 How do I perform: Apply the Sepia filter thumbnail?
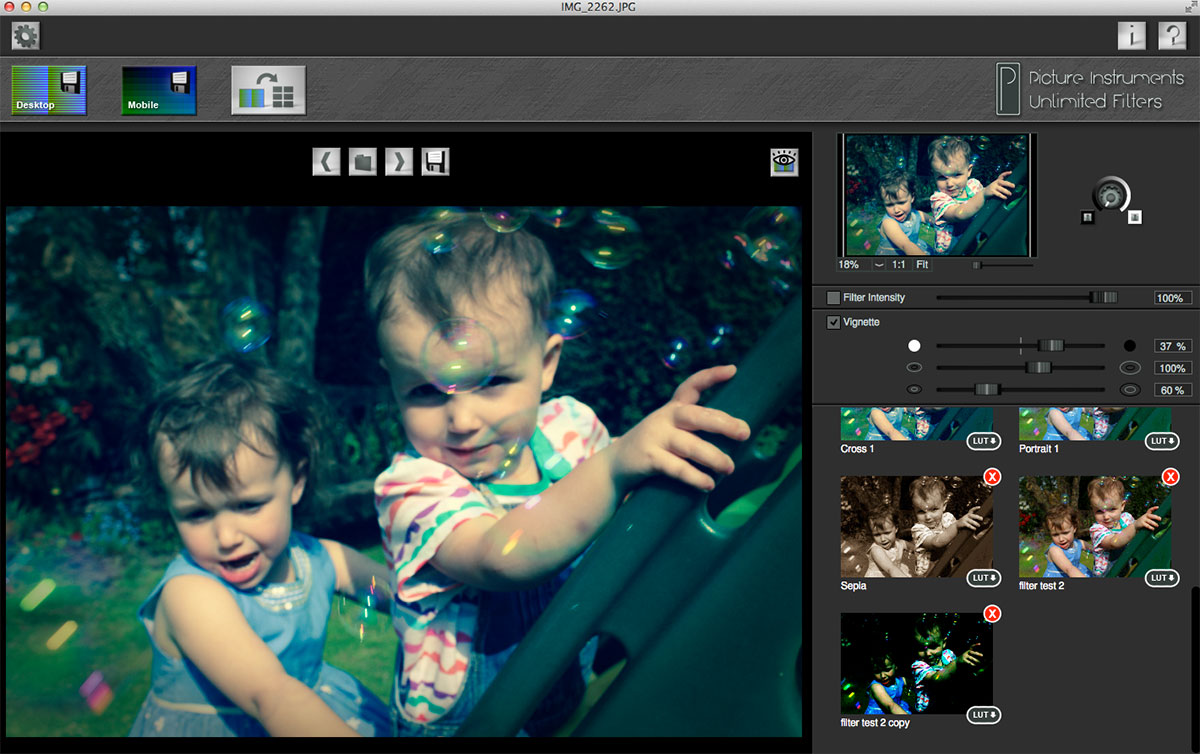click(x=917, y=526)
